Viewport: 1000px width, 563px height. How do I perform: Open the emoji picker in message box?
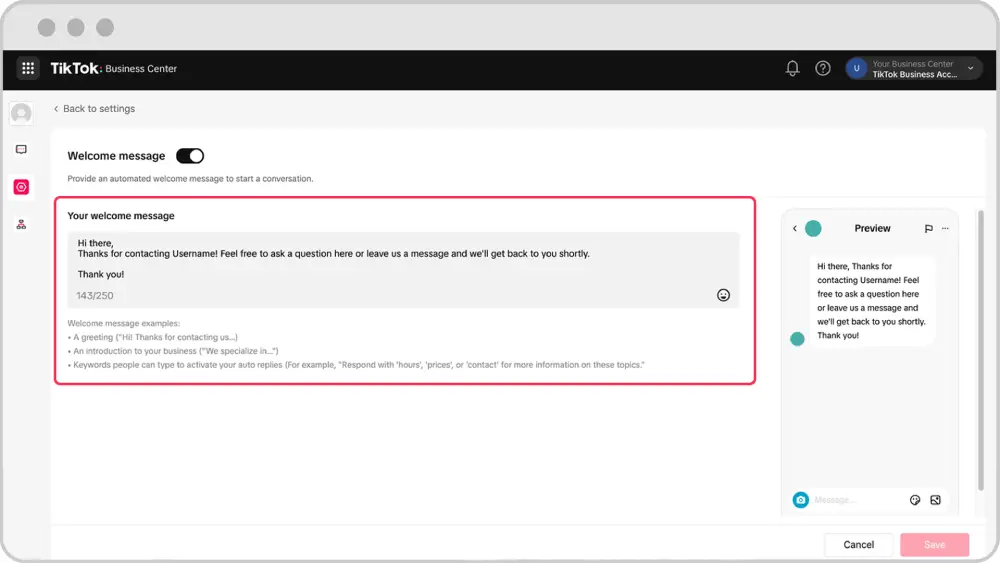(723, 295)
